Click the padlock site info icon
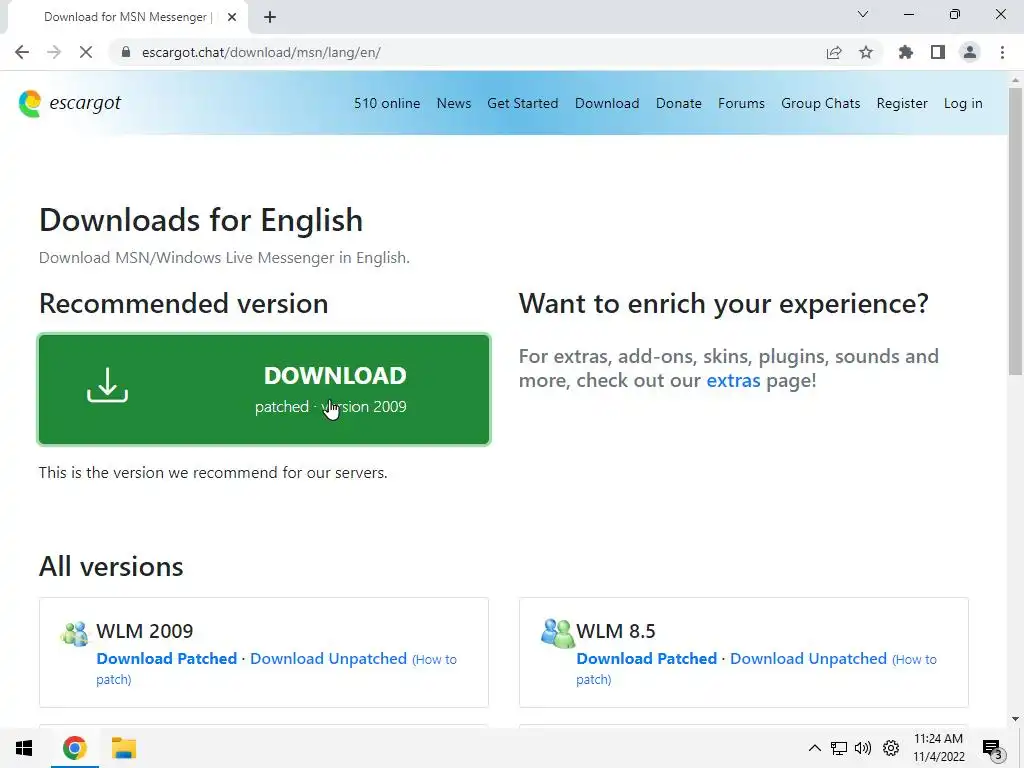 pos(126,52)
